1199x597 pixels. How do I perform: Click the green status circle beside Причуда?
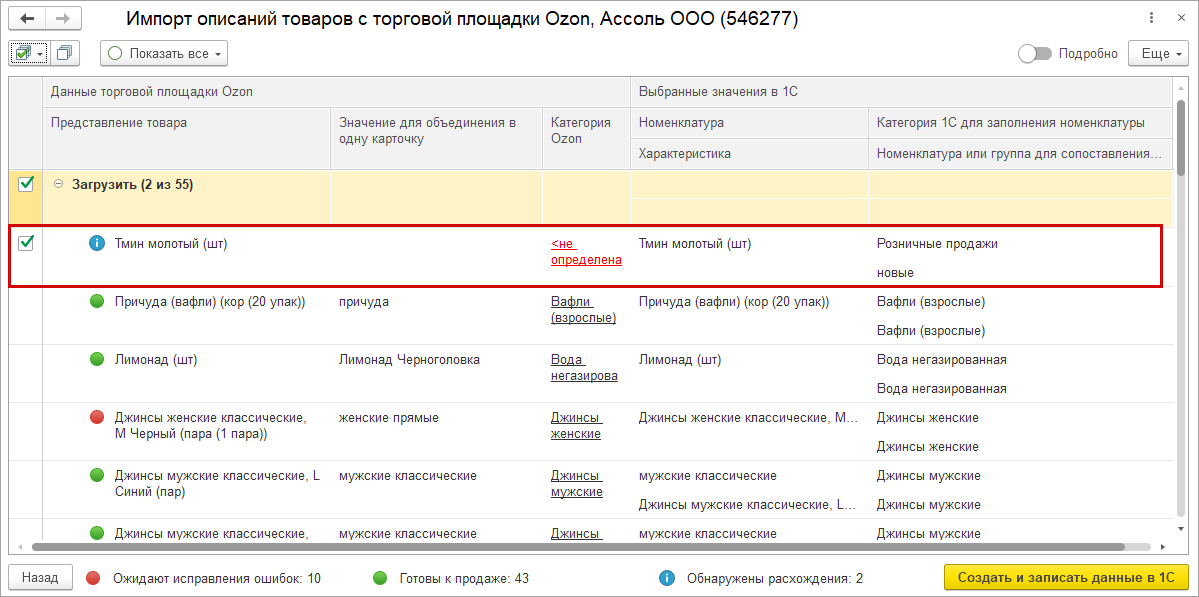click(97, 301)
